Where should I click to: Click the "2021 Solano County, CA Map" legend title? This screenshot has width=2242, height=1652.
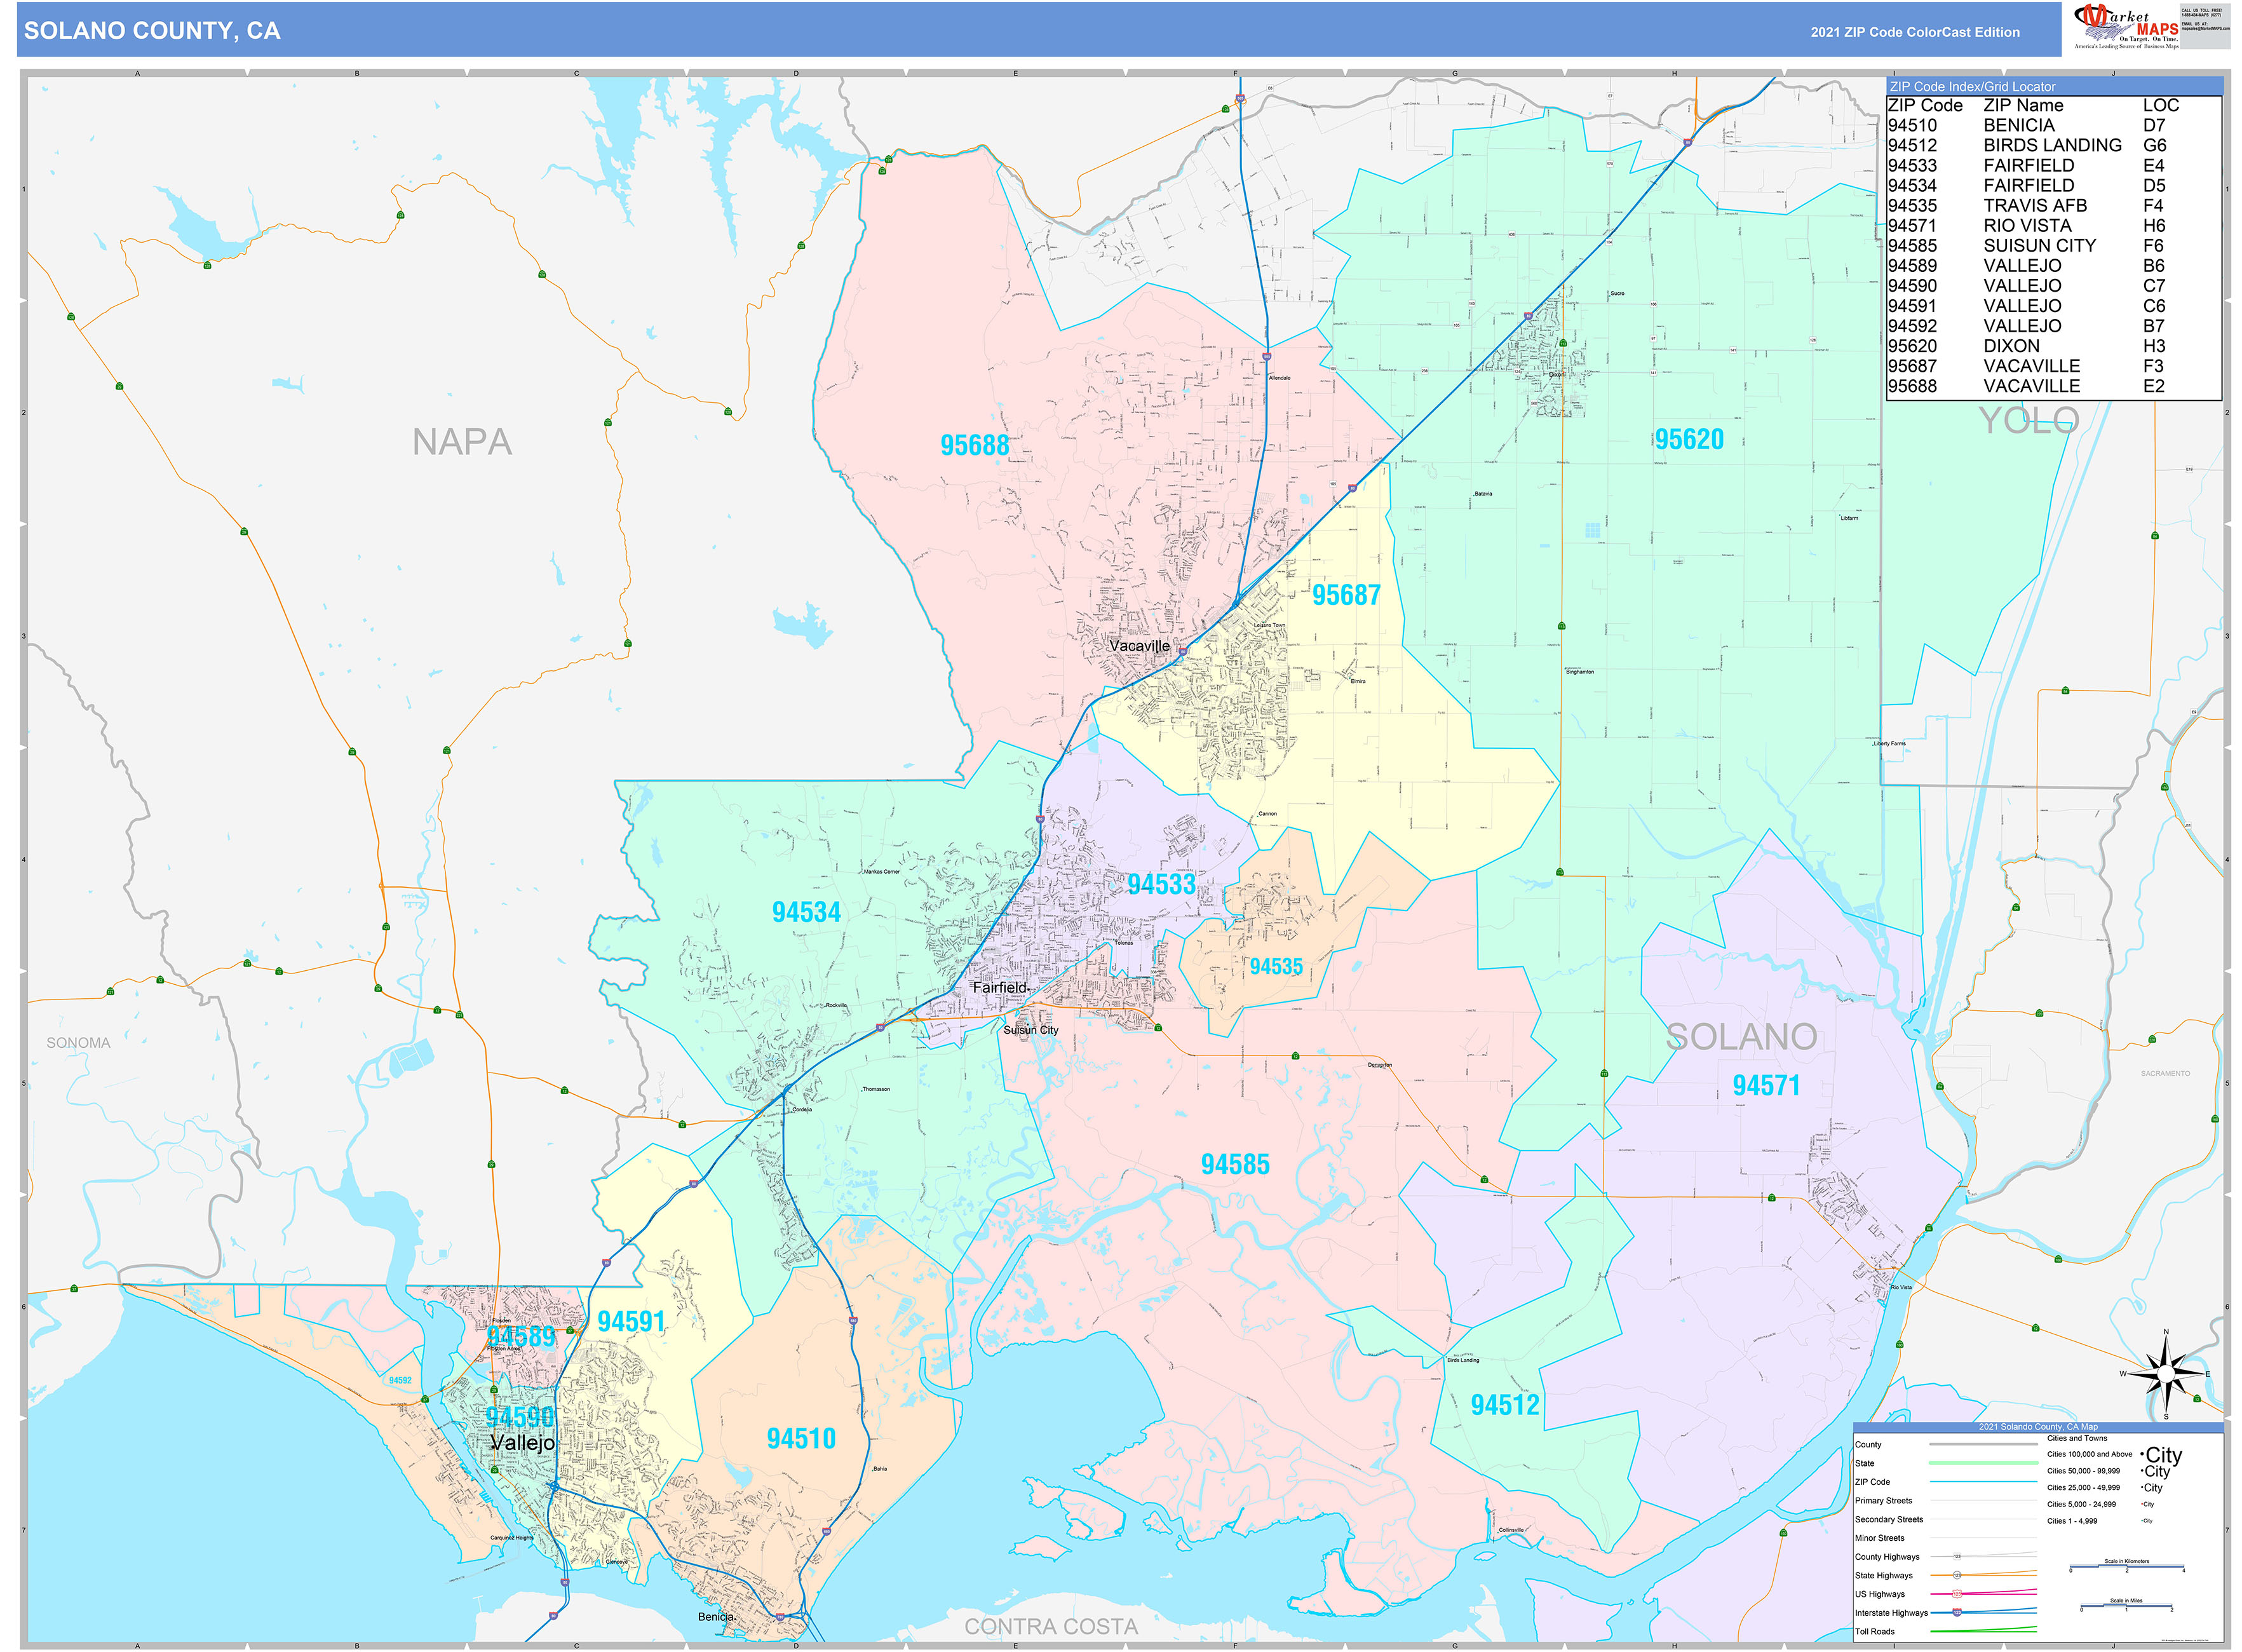pyautogui.click(x=2038, y=1427)
